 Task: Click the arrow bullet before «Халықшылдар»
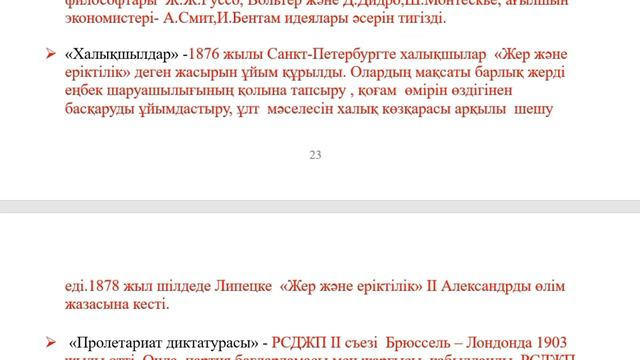point(51,53)
